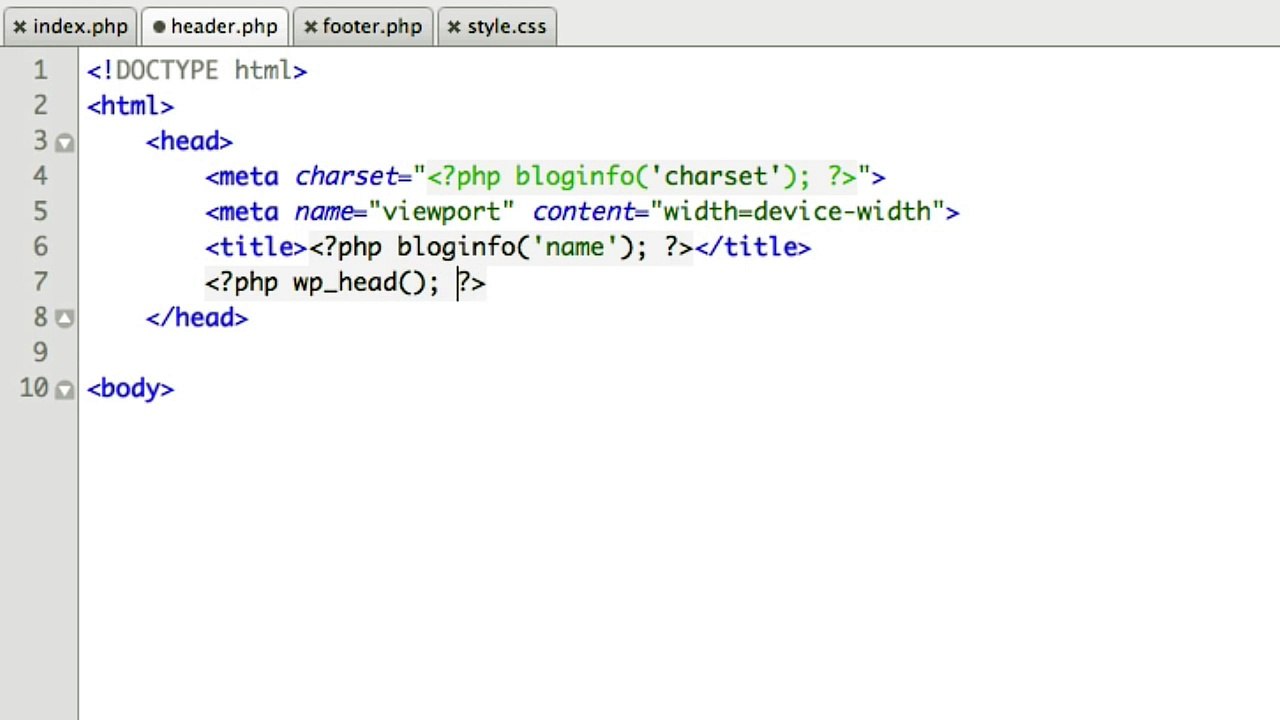Collapse the body block at line 10
Screen dimensions: 1280x720
tap(64, 390)
